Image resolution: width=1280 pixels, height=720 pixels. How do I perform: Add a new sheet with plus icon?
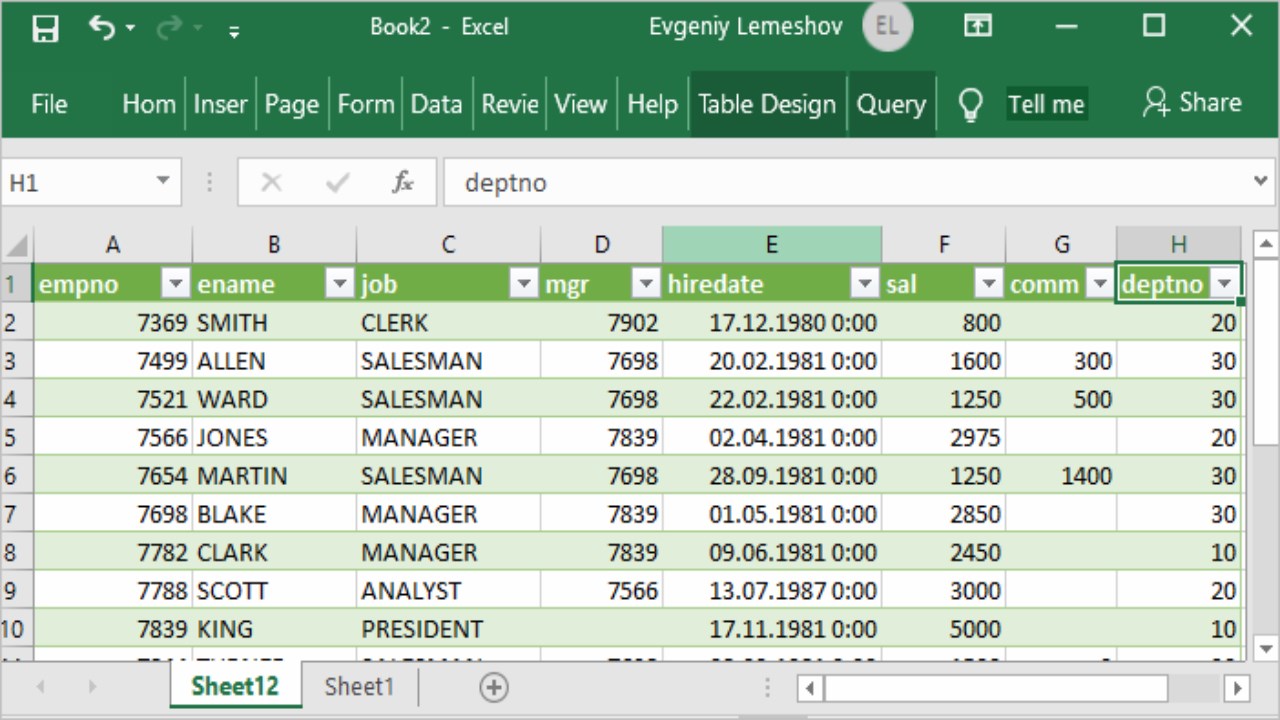494,687
